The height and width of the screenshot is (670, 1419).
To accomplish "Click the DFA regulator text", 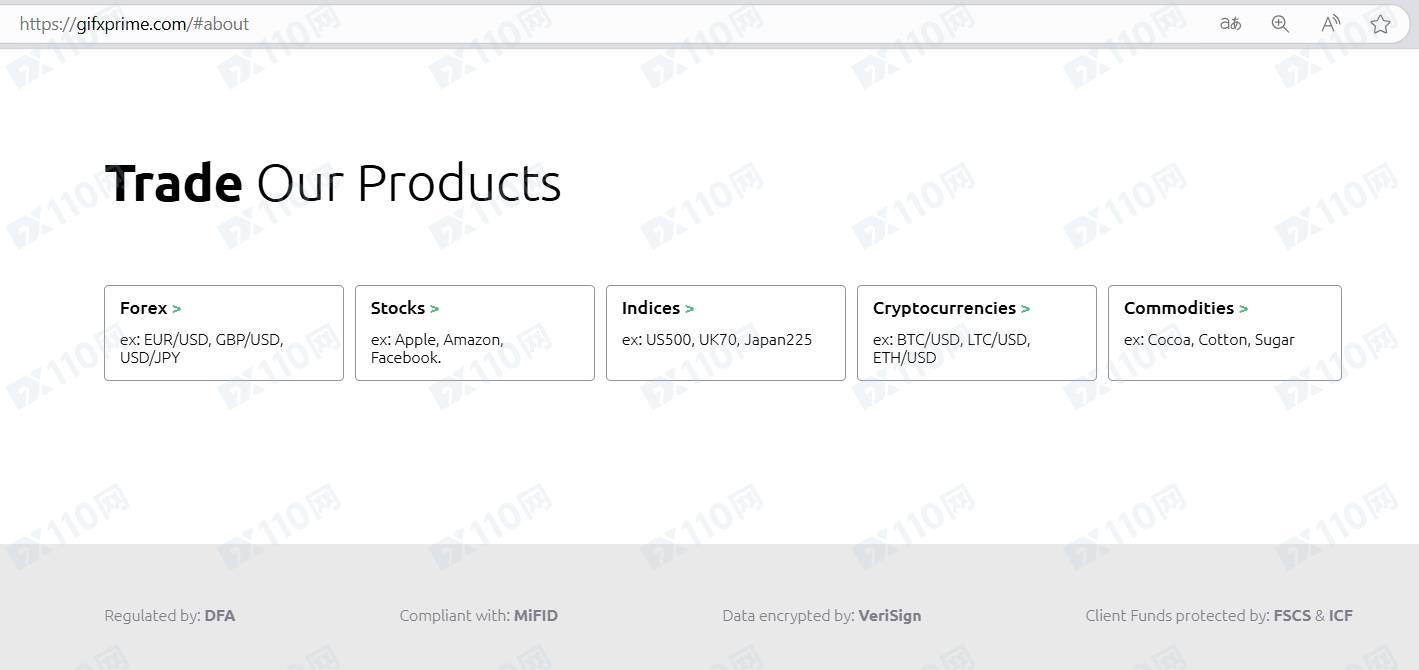I will (220, 616).
